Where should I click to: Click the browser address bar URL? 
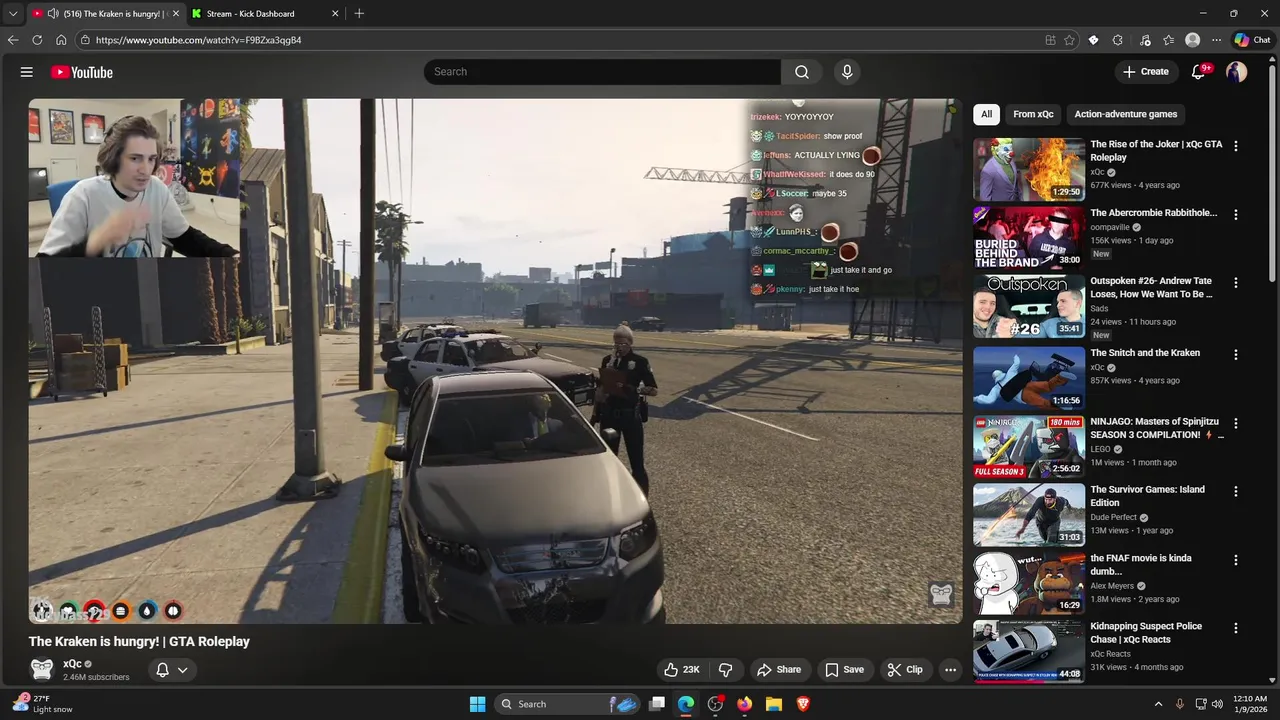[198, 40]
